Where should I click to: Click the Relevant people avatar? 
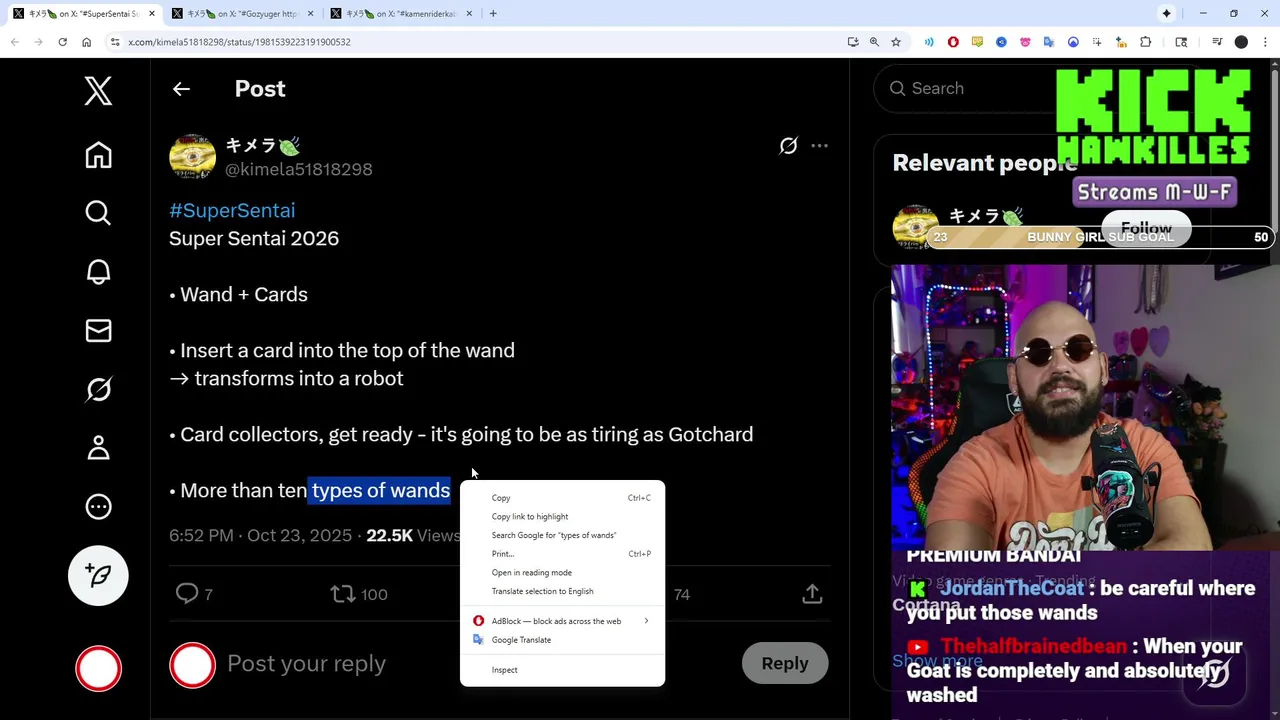[915, 228]
